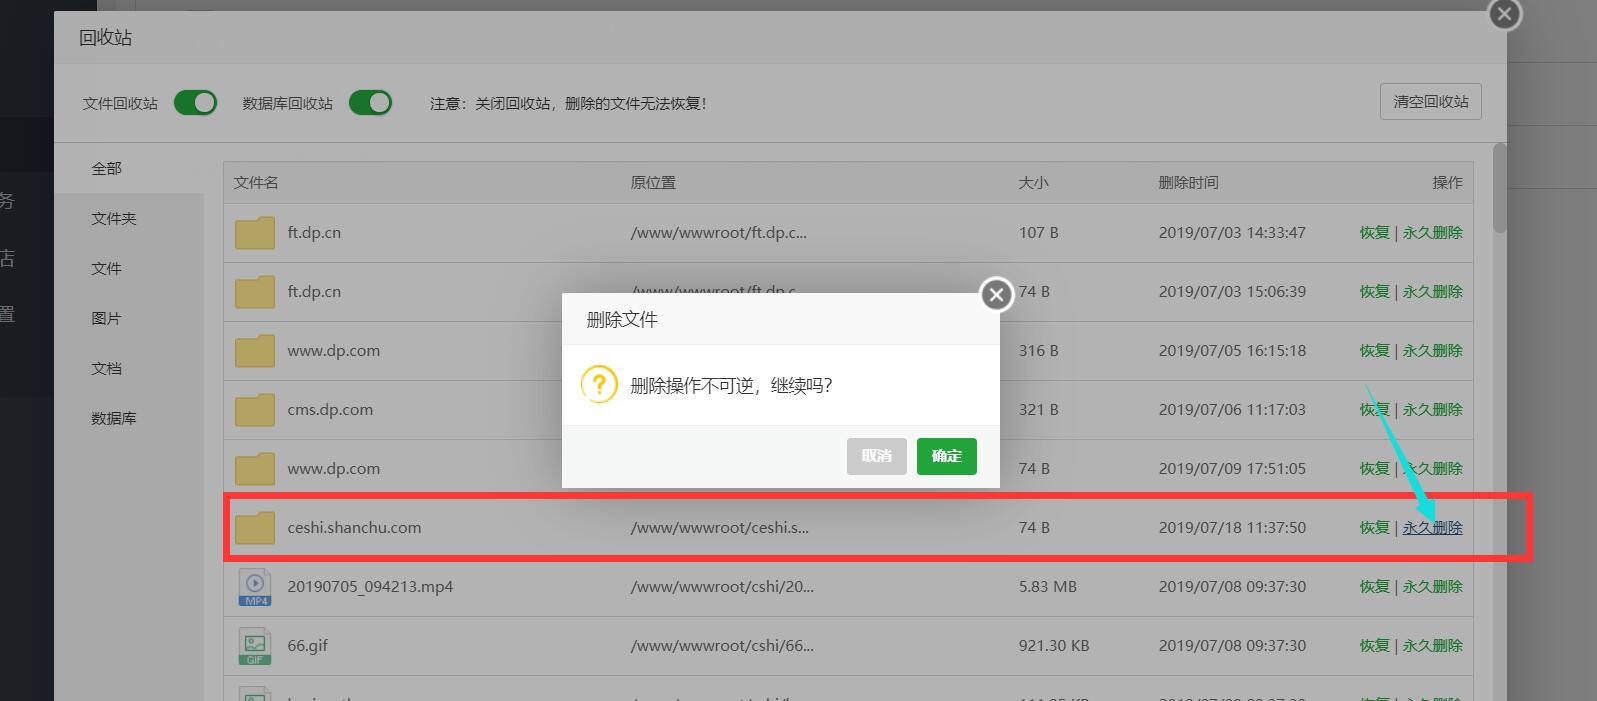Click folder icon of www.dp.com 316 B row

(255, 350)
